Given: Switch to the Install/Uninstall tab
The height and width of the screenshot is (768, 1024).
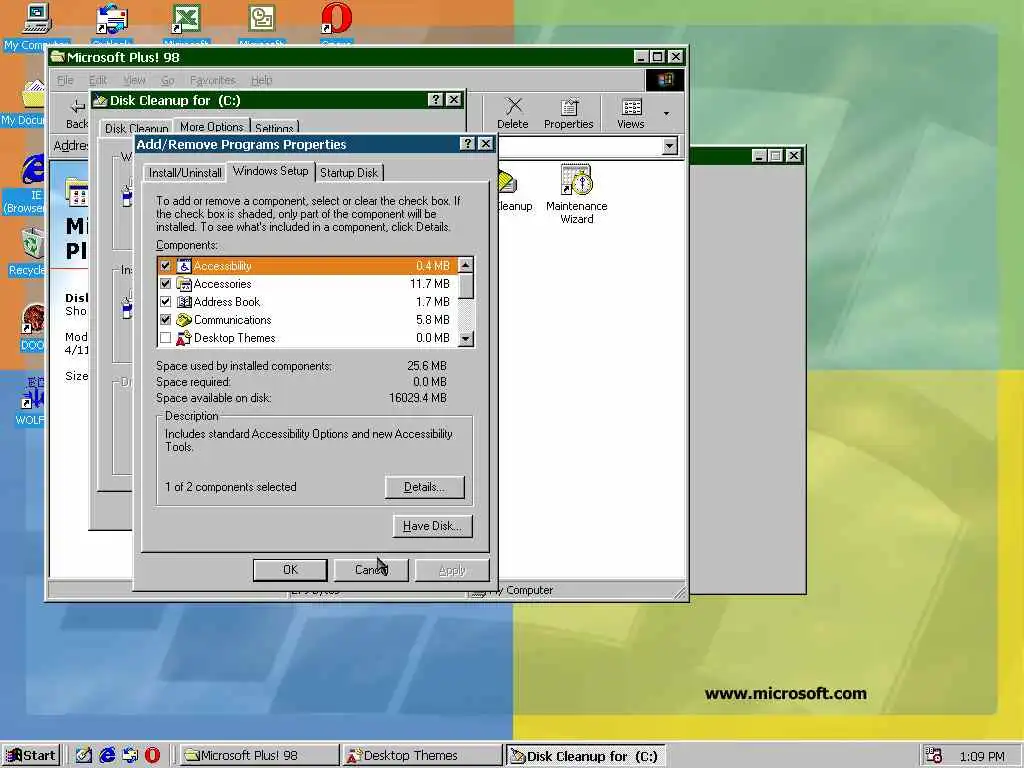Looking at the screenshot, I should click(185, 173).
